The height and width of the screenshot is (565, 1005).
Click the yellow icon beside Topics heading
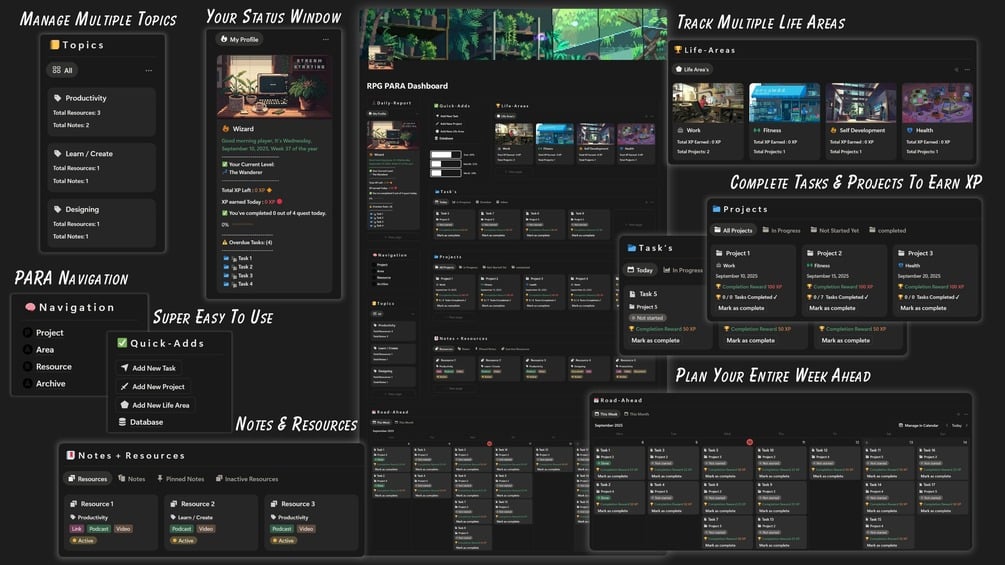[54, 45]
